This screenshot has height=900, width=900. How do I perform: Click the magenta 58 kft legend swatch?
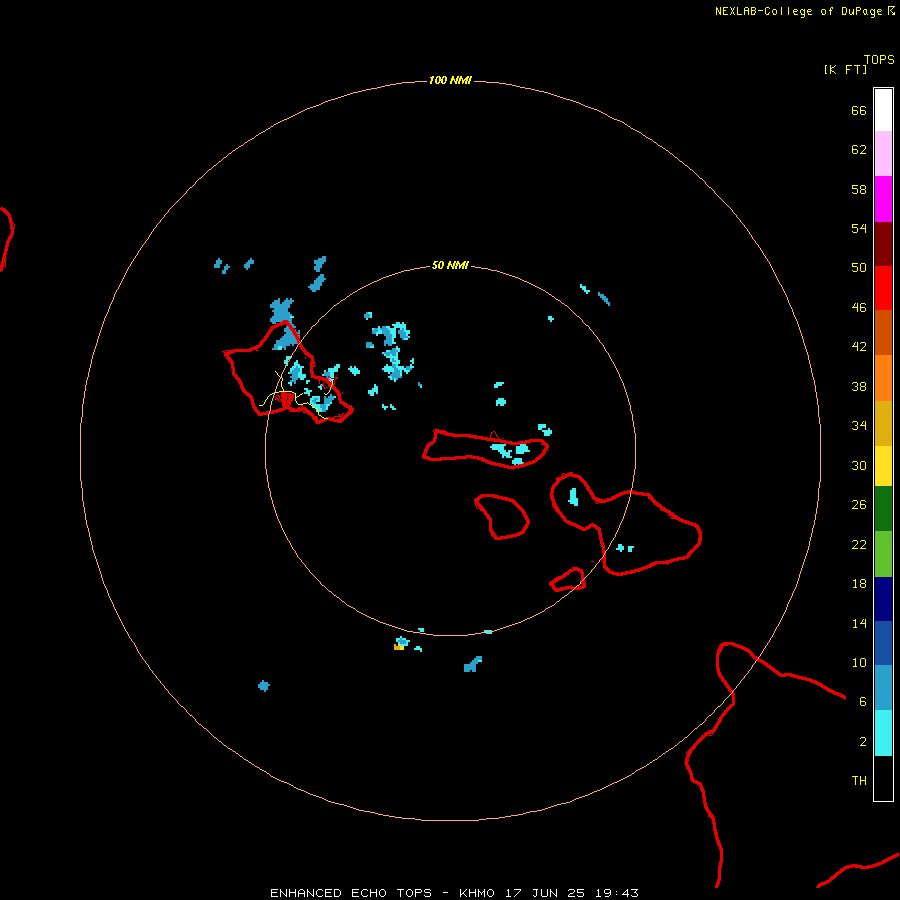(883, 199)
